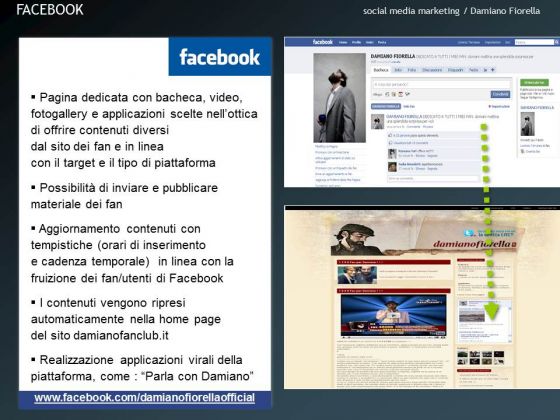Click the green become-a-fan button
Viewport: 560px width, 420px height.
[535, 82]
